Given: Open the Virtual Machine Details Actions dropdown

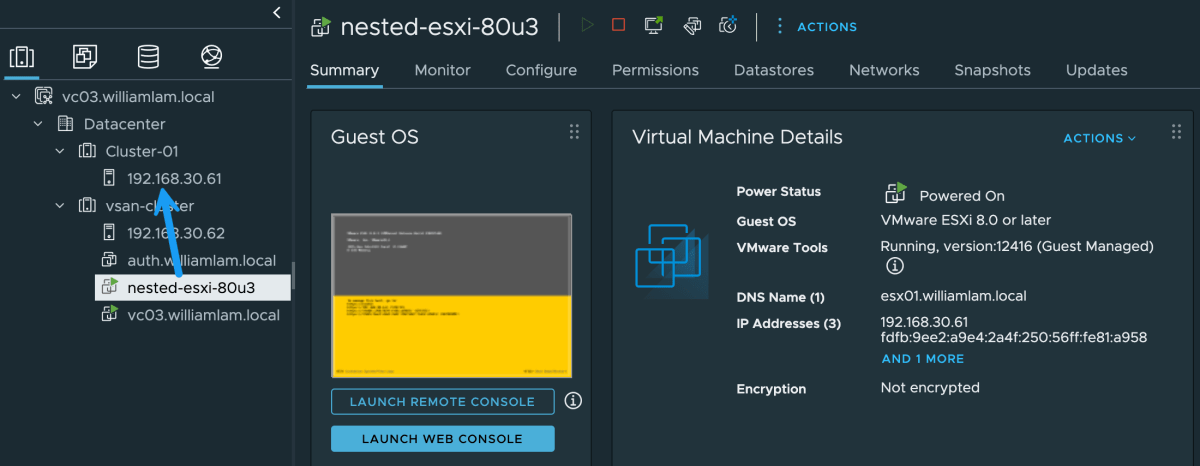Looking at the screenshot, I should pos(1099,138).
